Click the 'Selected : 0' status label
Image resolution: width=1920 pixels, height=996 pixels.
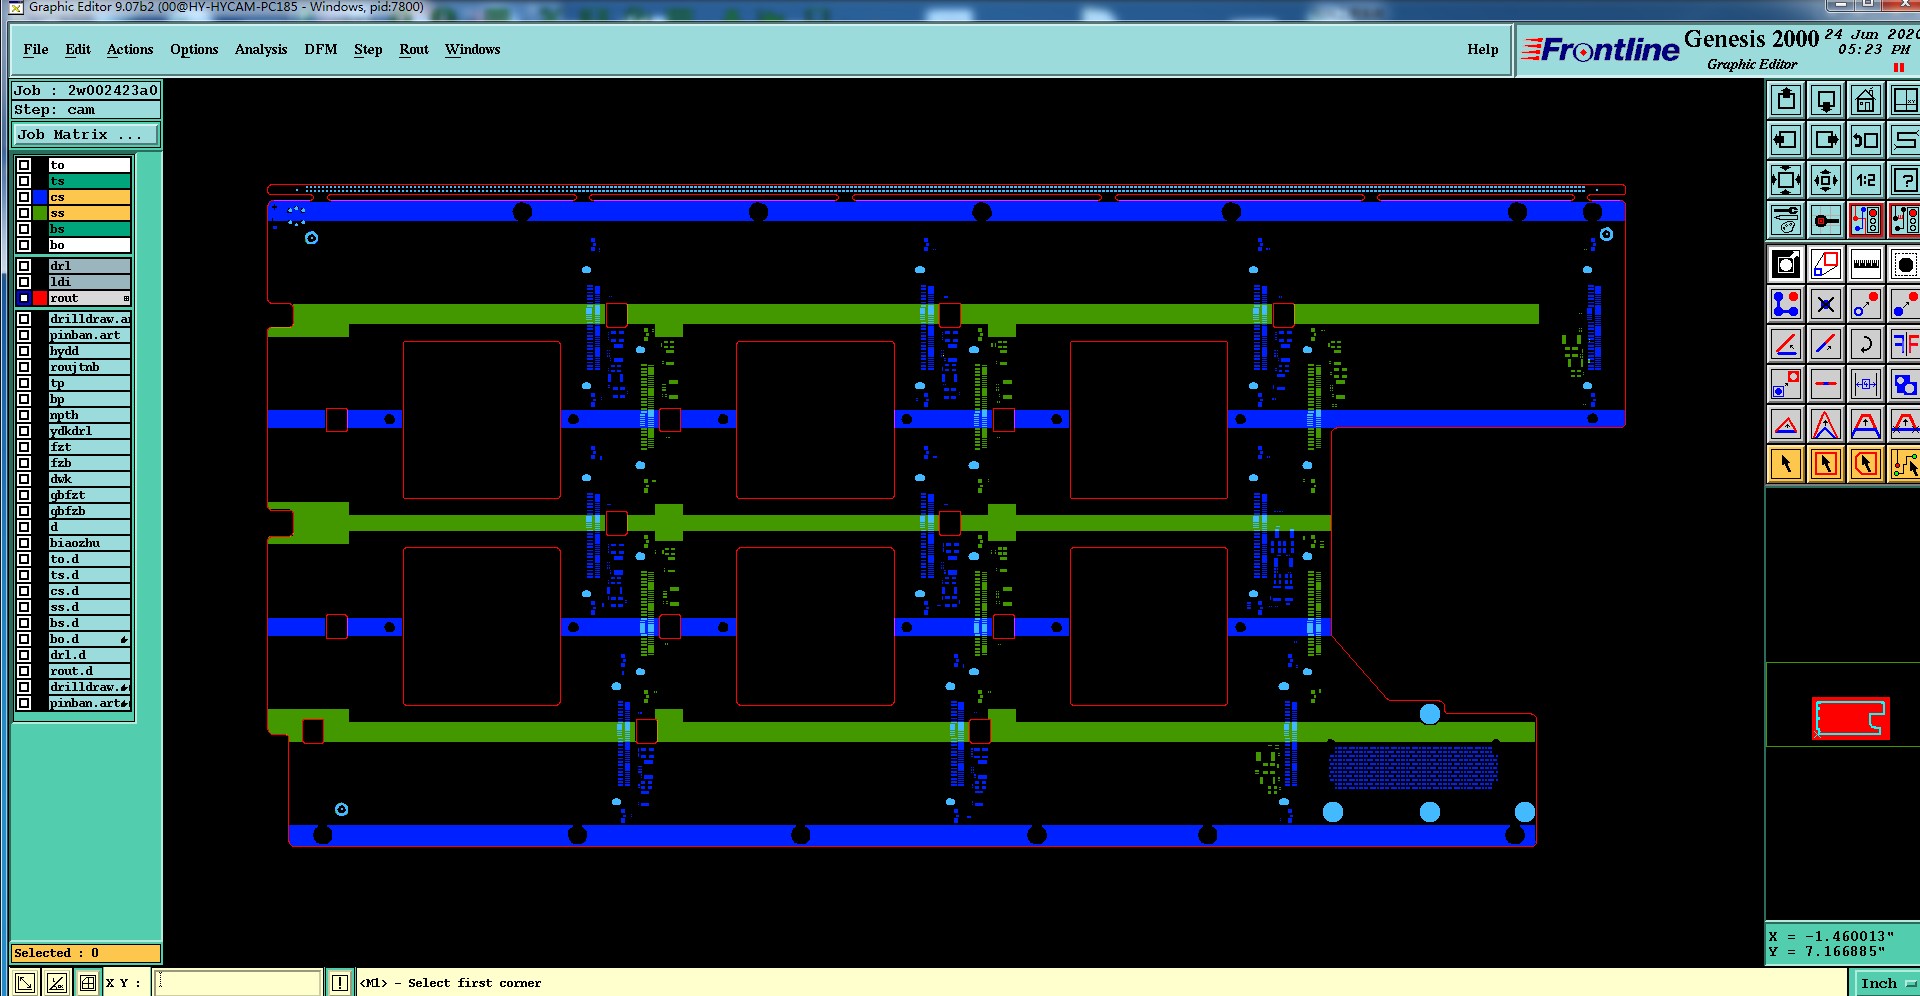[85, 953]
